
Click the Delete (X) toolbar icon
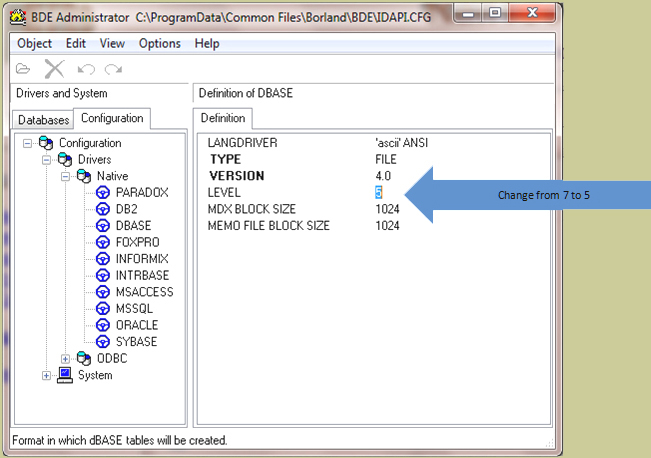[x=54, y=69]
